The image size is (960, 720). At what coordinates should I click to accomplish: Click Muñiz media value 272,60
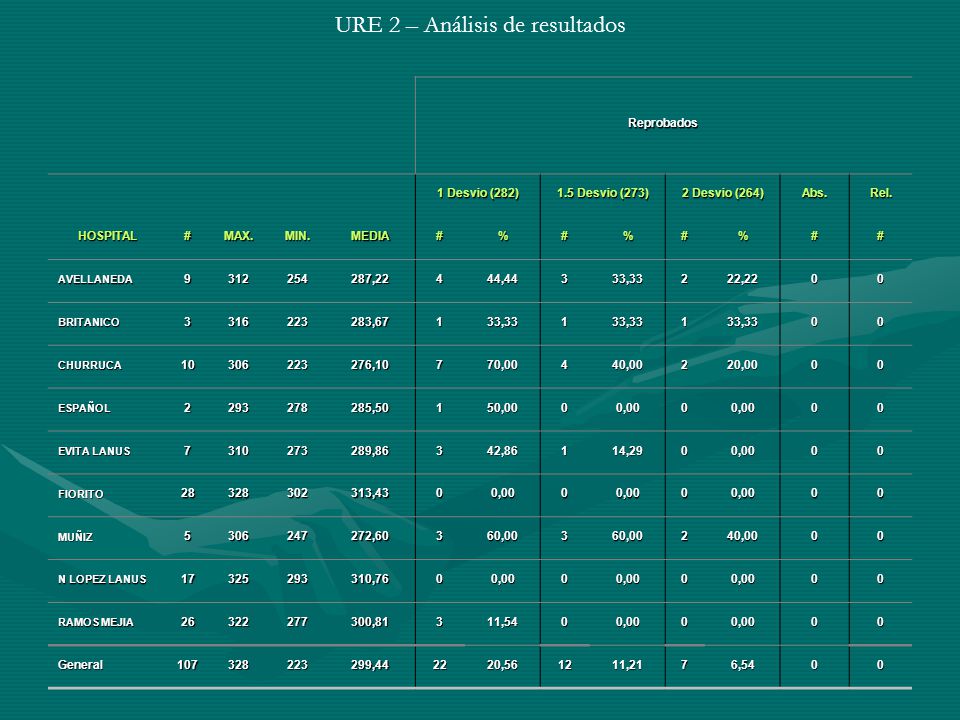click(x=370, y=536)
